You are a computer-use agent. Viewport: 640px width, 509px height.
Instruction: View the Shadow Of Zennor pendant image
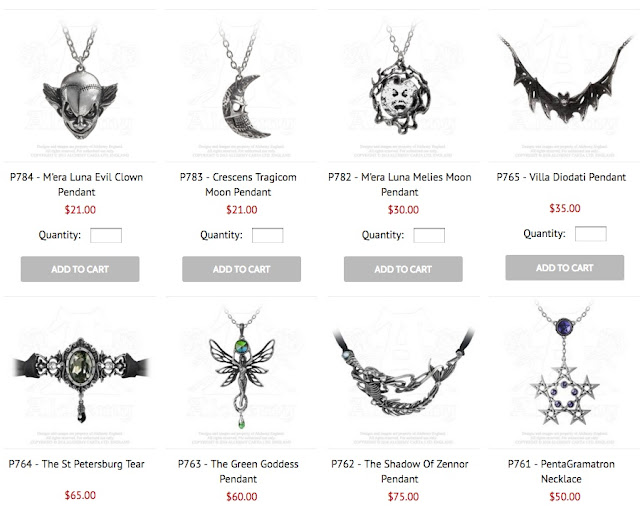pyautogui.click(x=403, y=373)
